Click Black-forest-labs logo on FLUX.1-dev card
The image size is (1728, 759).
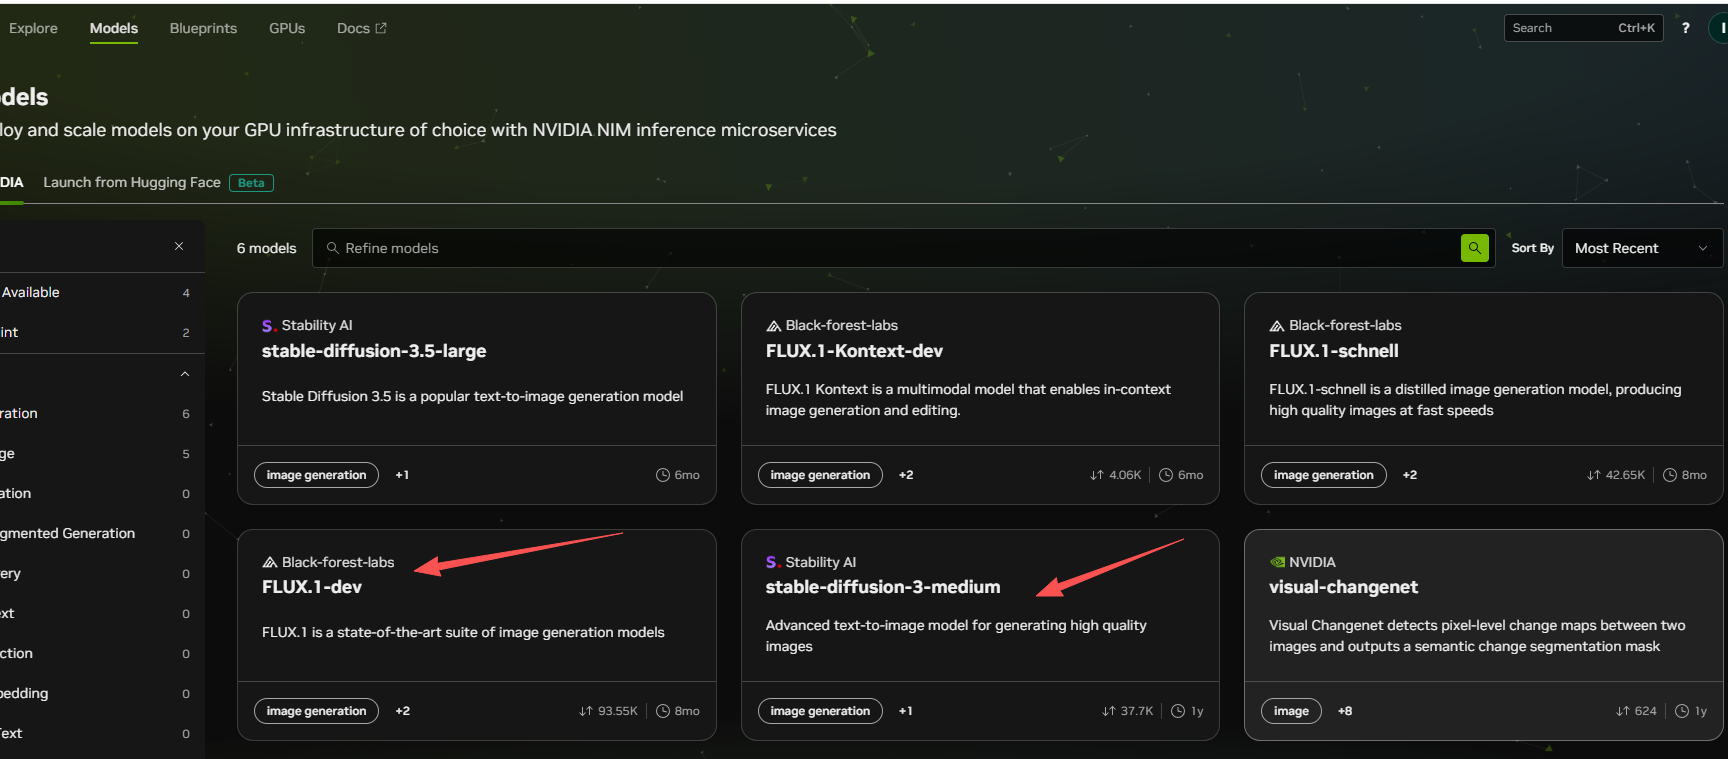coord(269,562)
